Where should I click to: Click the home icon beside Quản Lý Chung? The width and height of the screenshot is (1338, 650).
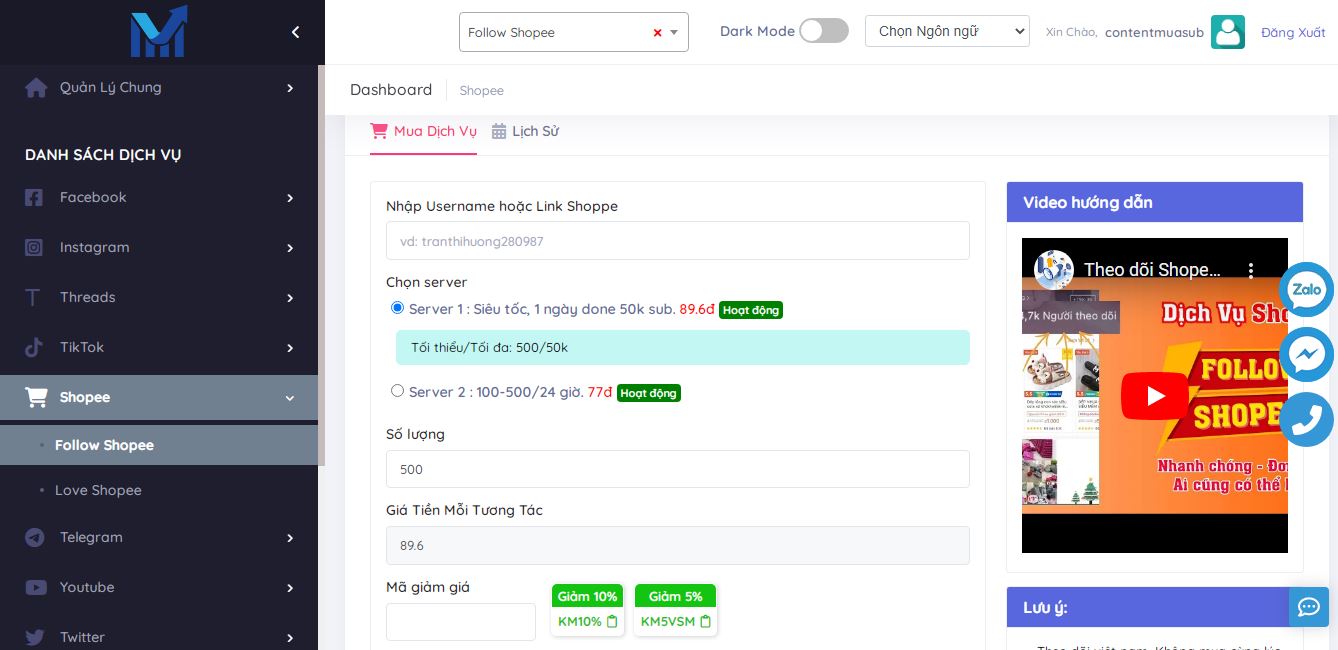pos(36,88)
